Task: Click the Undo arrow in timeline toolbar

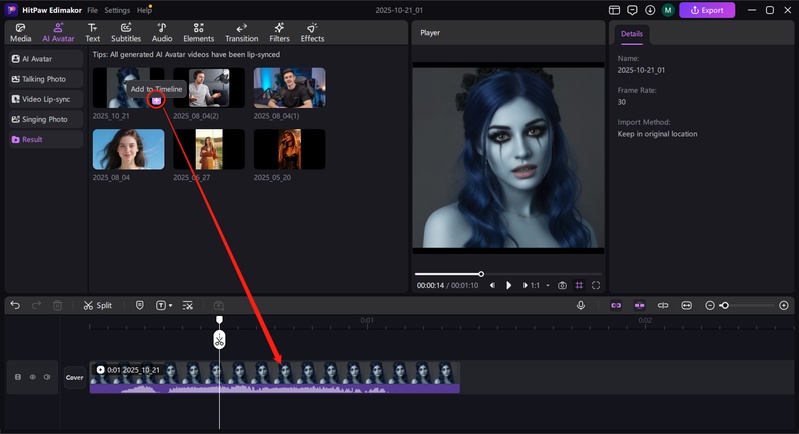Action: pyautogui.click(x=15, y=305)
